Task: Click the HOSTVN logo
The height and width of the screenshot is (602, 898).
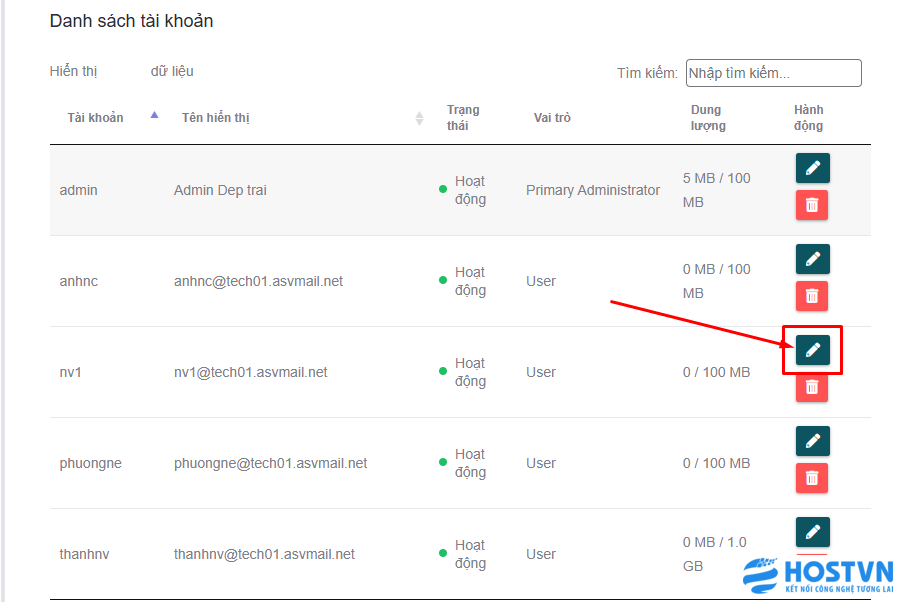Action: 818,575
